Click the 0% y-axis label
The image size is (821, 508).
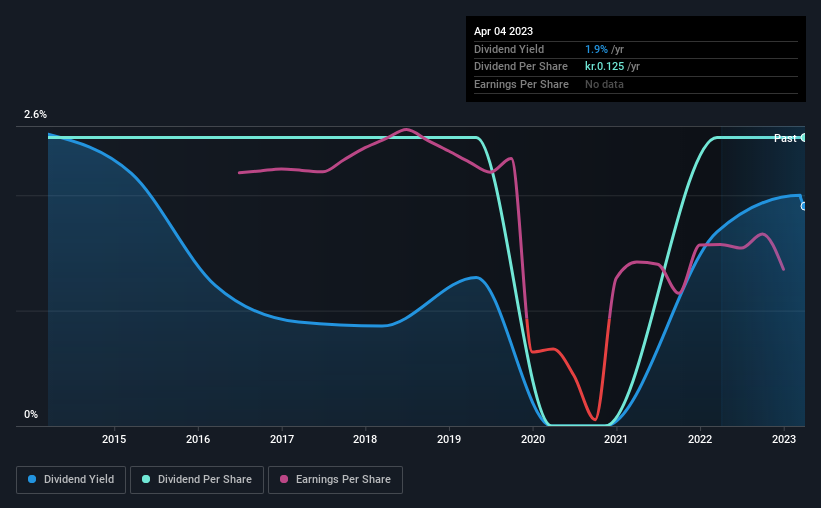31,414
